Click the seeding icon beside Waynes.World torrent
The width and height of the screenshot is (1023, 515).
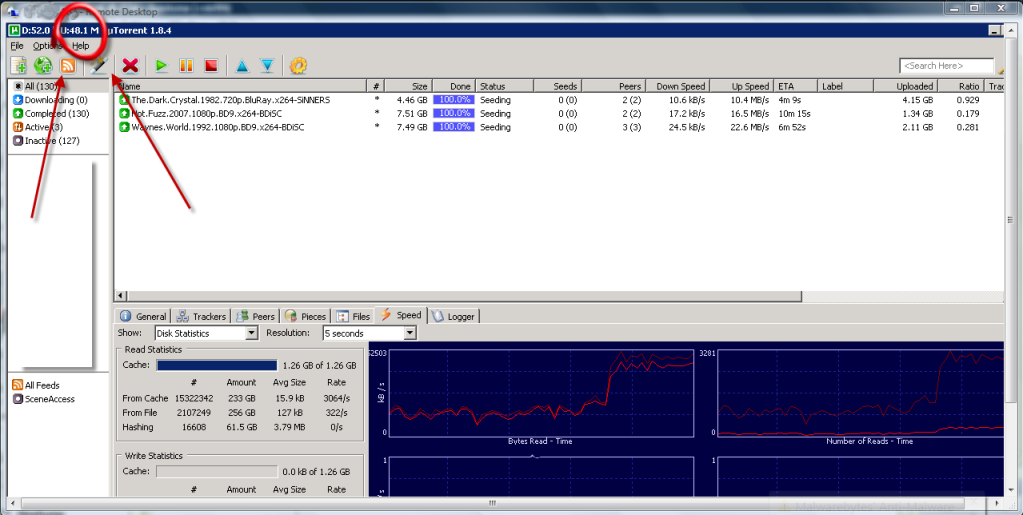click(x=124, y=127)
